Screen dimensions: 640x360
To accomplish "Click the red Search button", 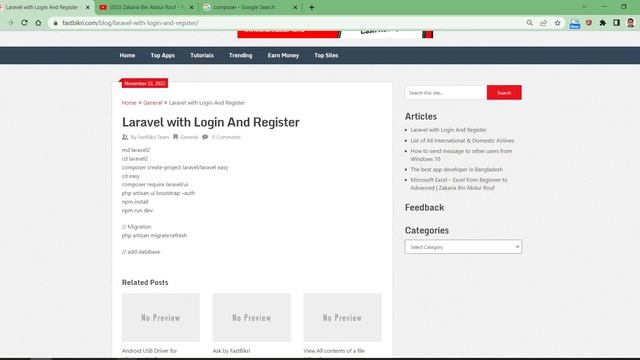I will coord(504,93).
